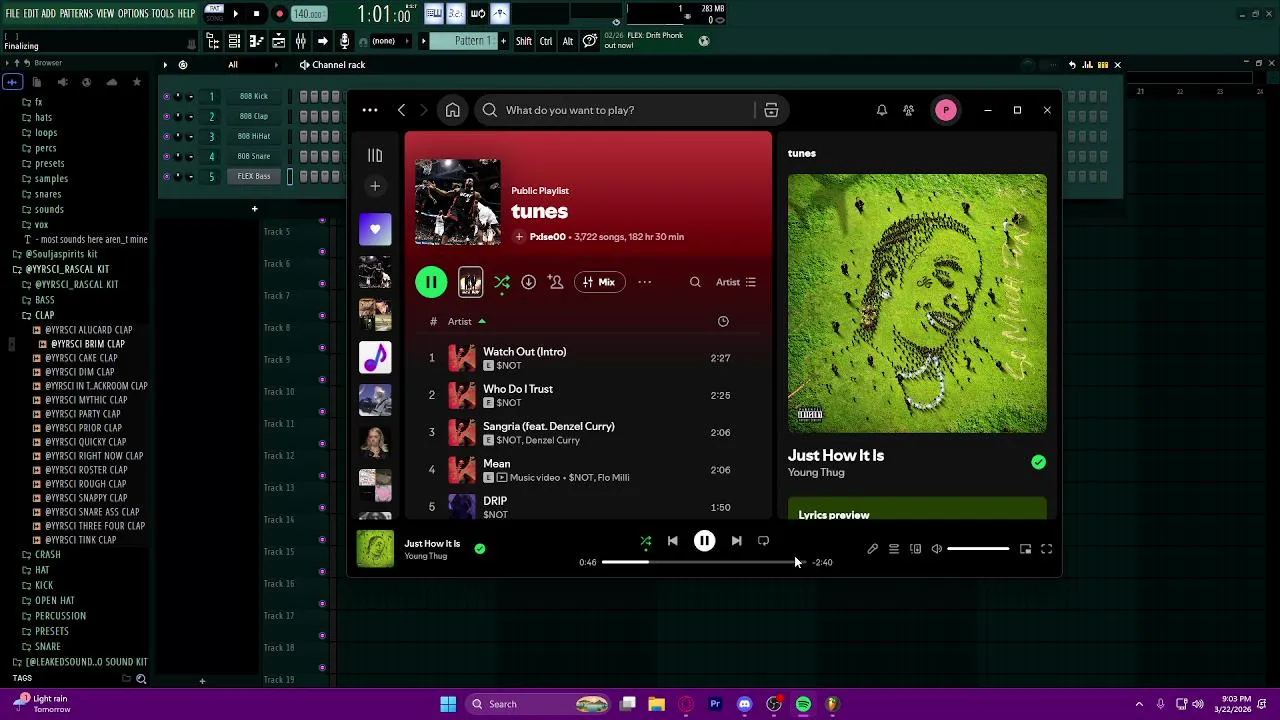The width and height of the screenshot is (1280, 720).
Task: Open FL Studio PATTERNS menu
Action: coord(76,14)
